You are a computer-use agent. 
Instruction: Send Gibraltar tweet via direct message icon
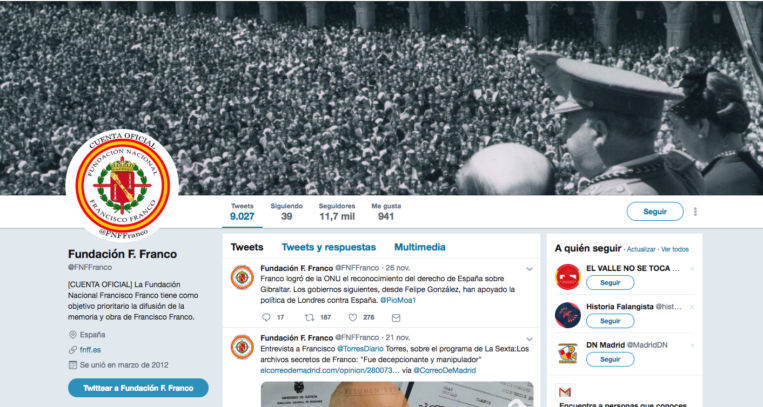point(396,318)
